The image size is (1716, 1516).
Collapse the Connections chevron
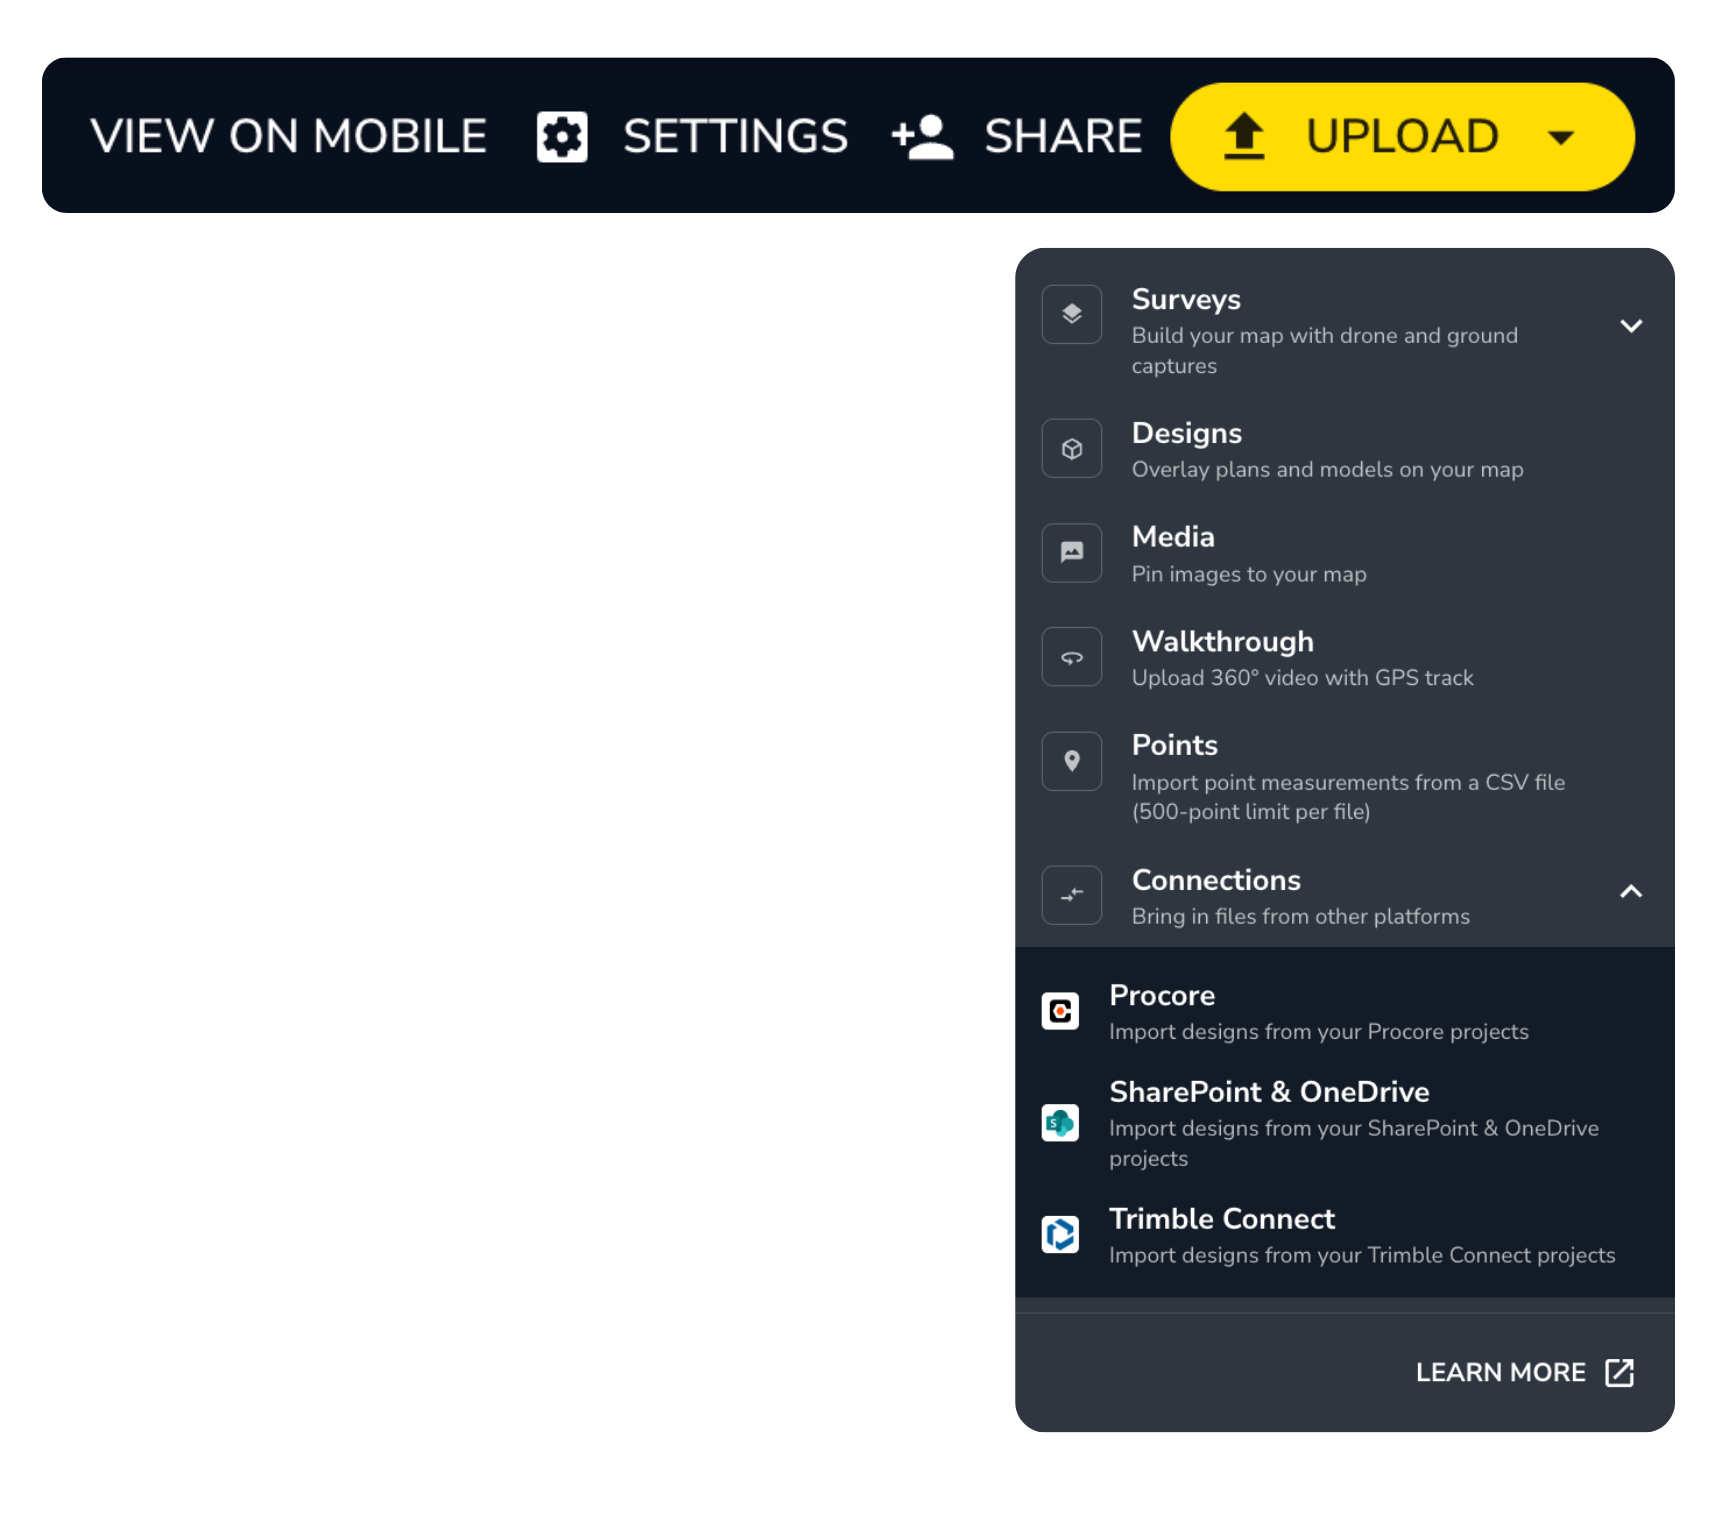(1631, 891)
